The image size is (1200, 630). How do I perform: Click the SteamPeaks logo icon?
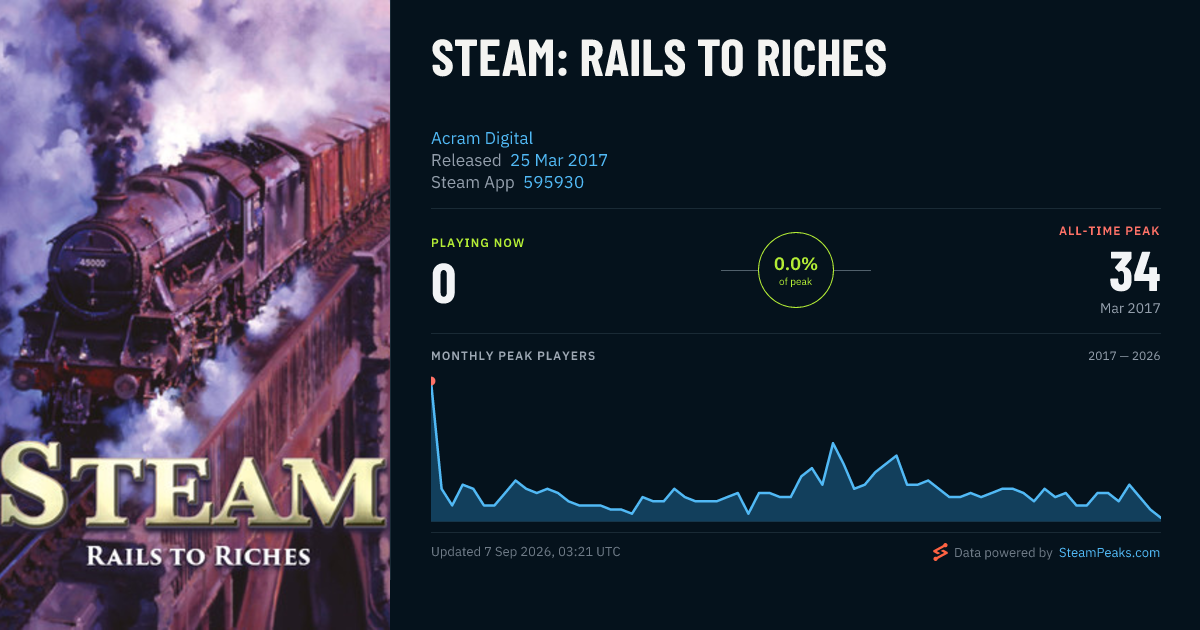click(940, 552)
